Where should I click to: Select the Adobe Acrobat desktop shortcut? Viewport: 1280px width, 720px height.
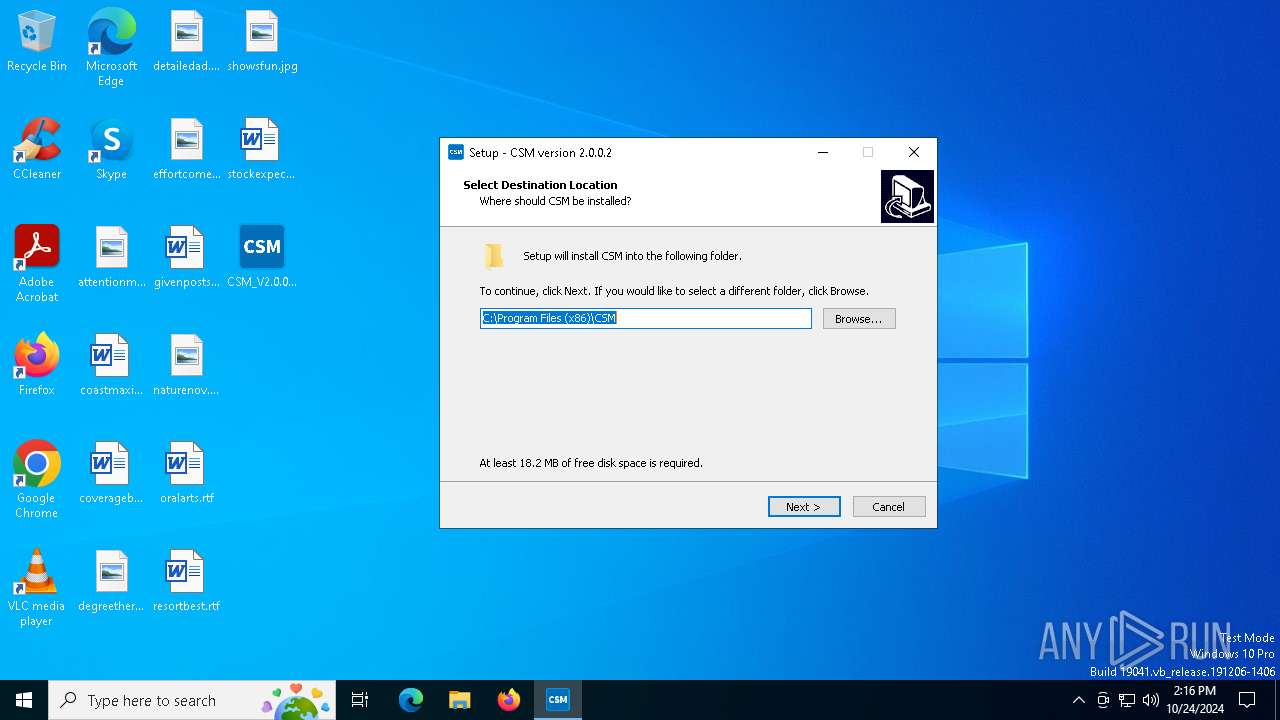pos(37,264)
